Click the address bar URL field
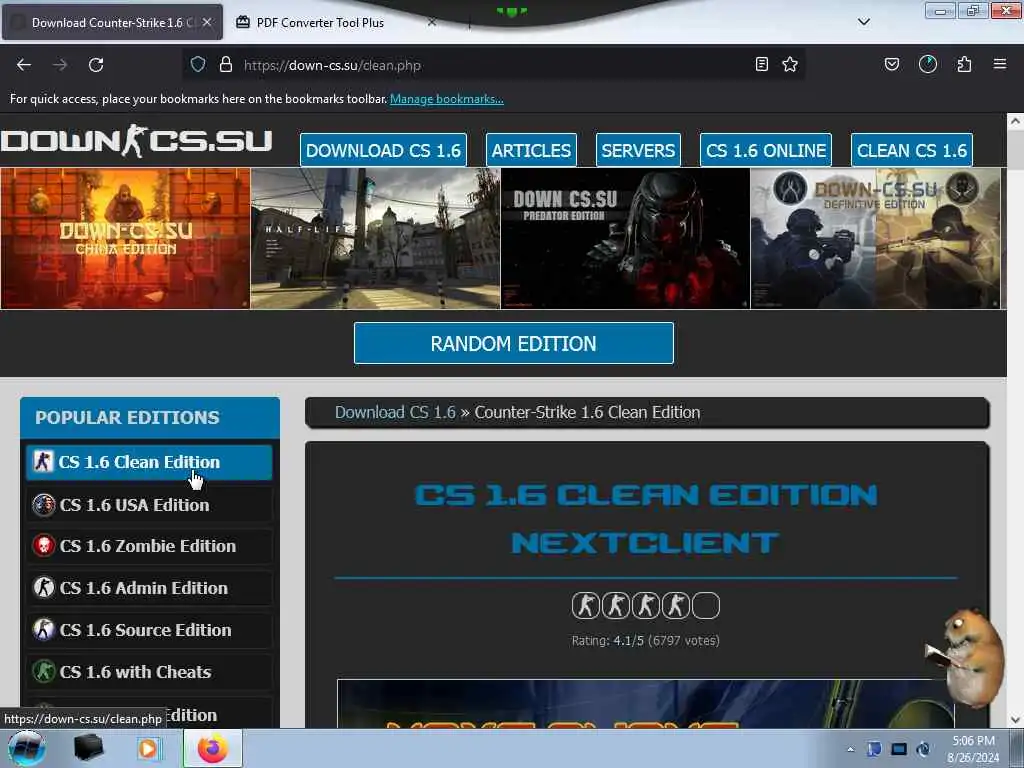The height and width of the screenshot is (768, 1024). (x=493, y=65)
